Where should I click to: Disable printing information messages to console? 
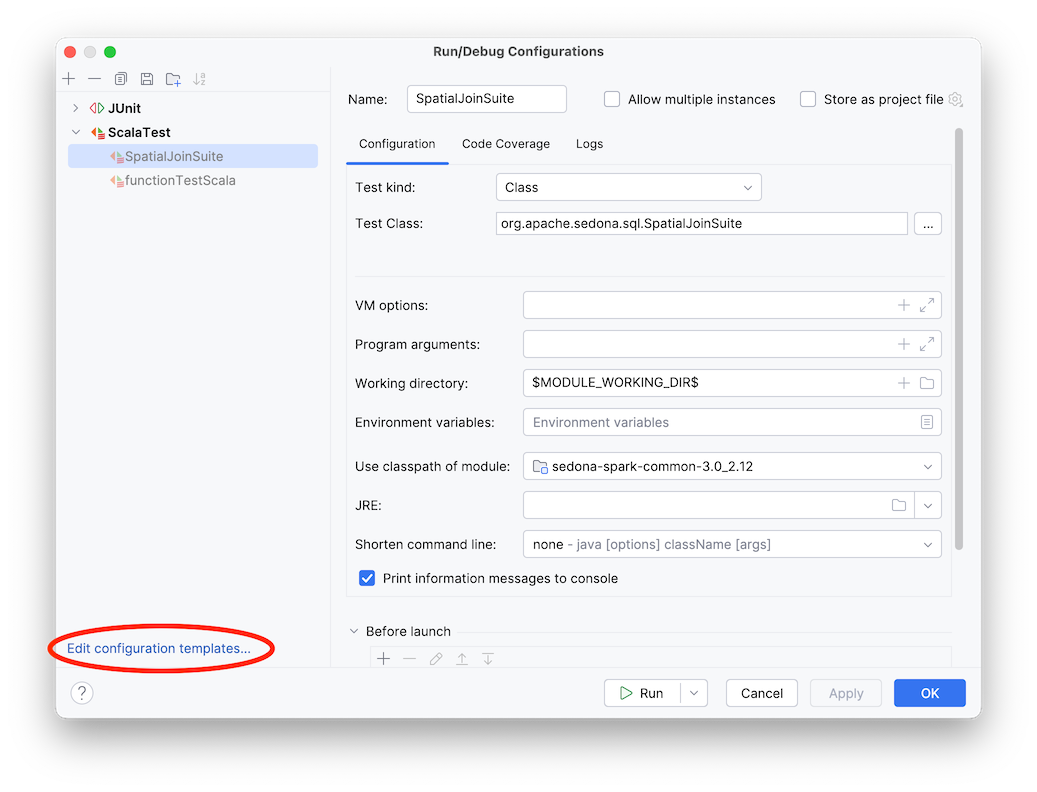pos(367,578)
